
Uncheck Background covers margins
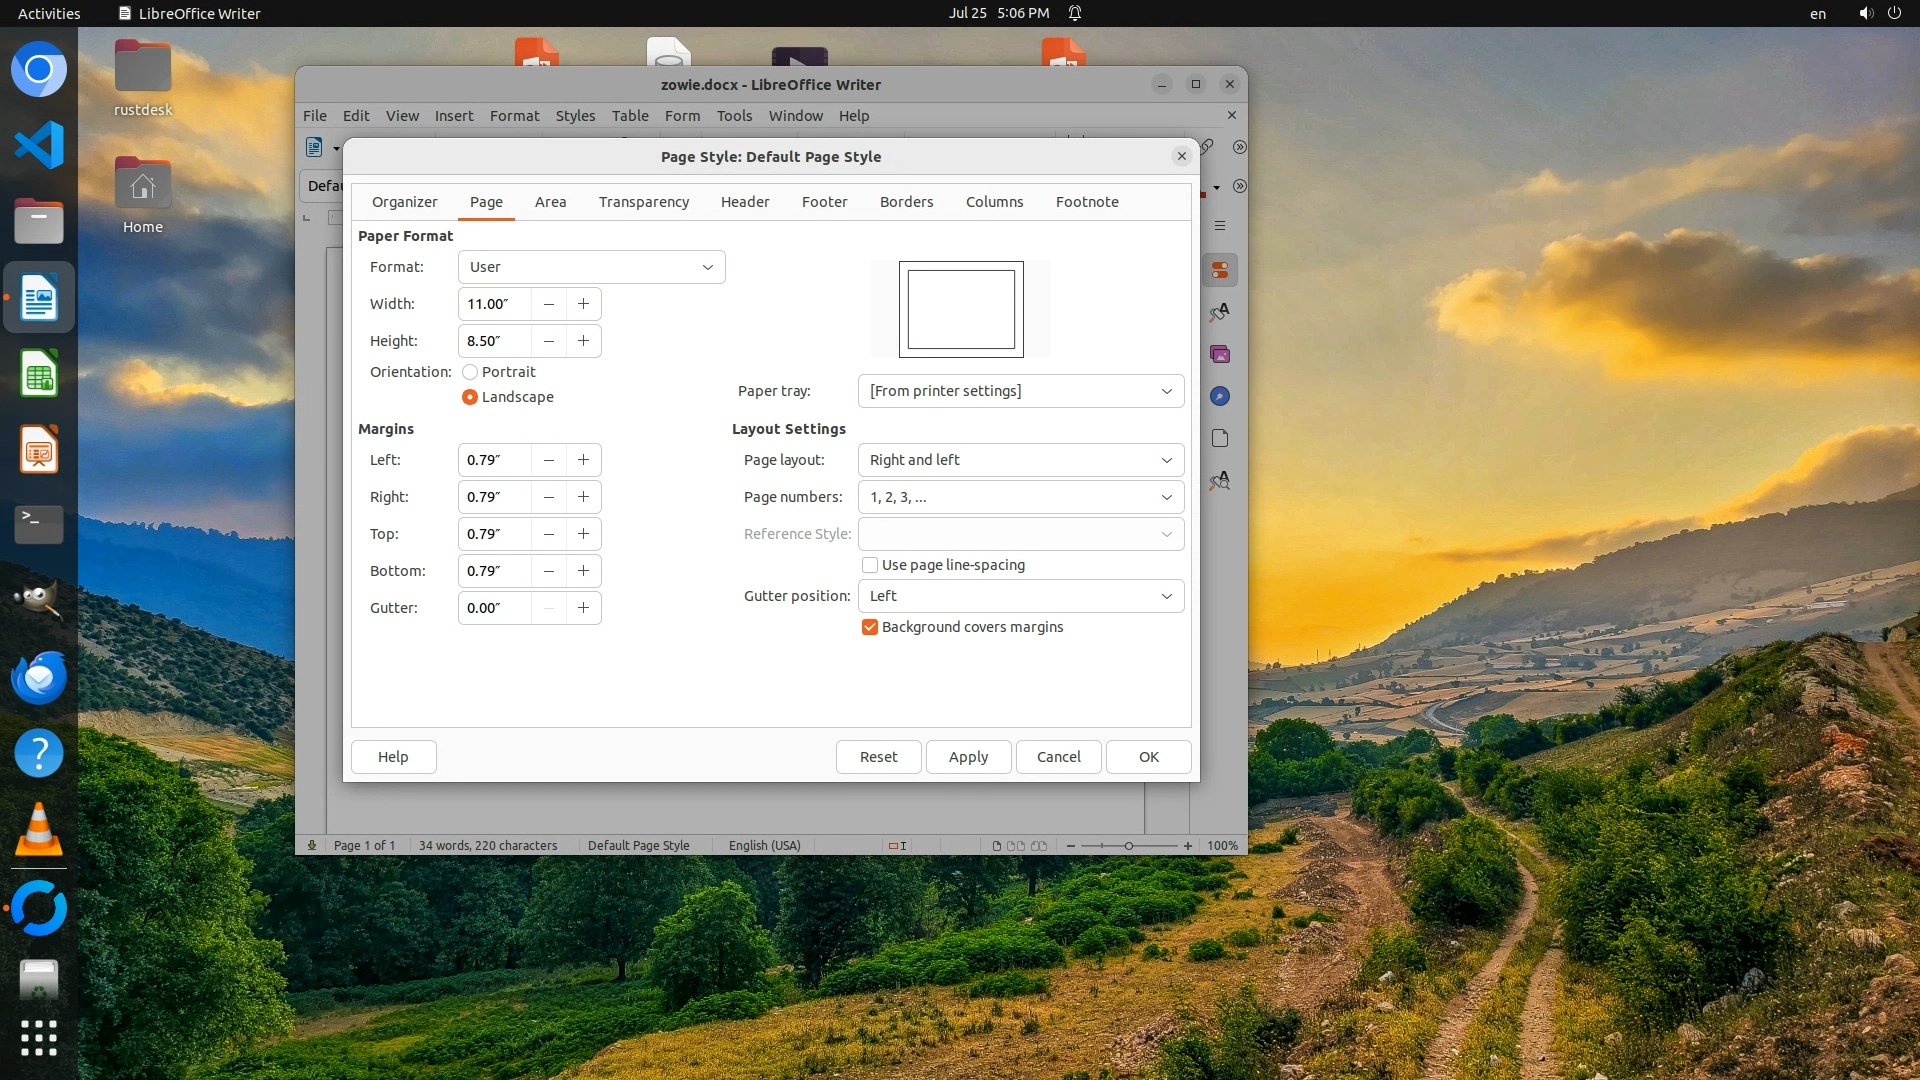click(x=870, y=627)
